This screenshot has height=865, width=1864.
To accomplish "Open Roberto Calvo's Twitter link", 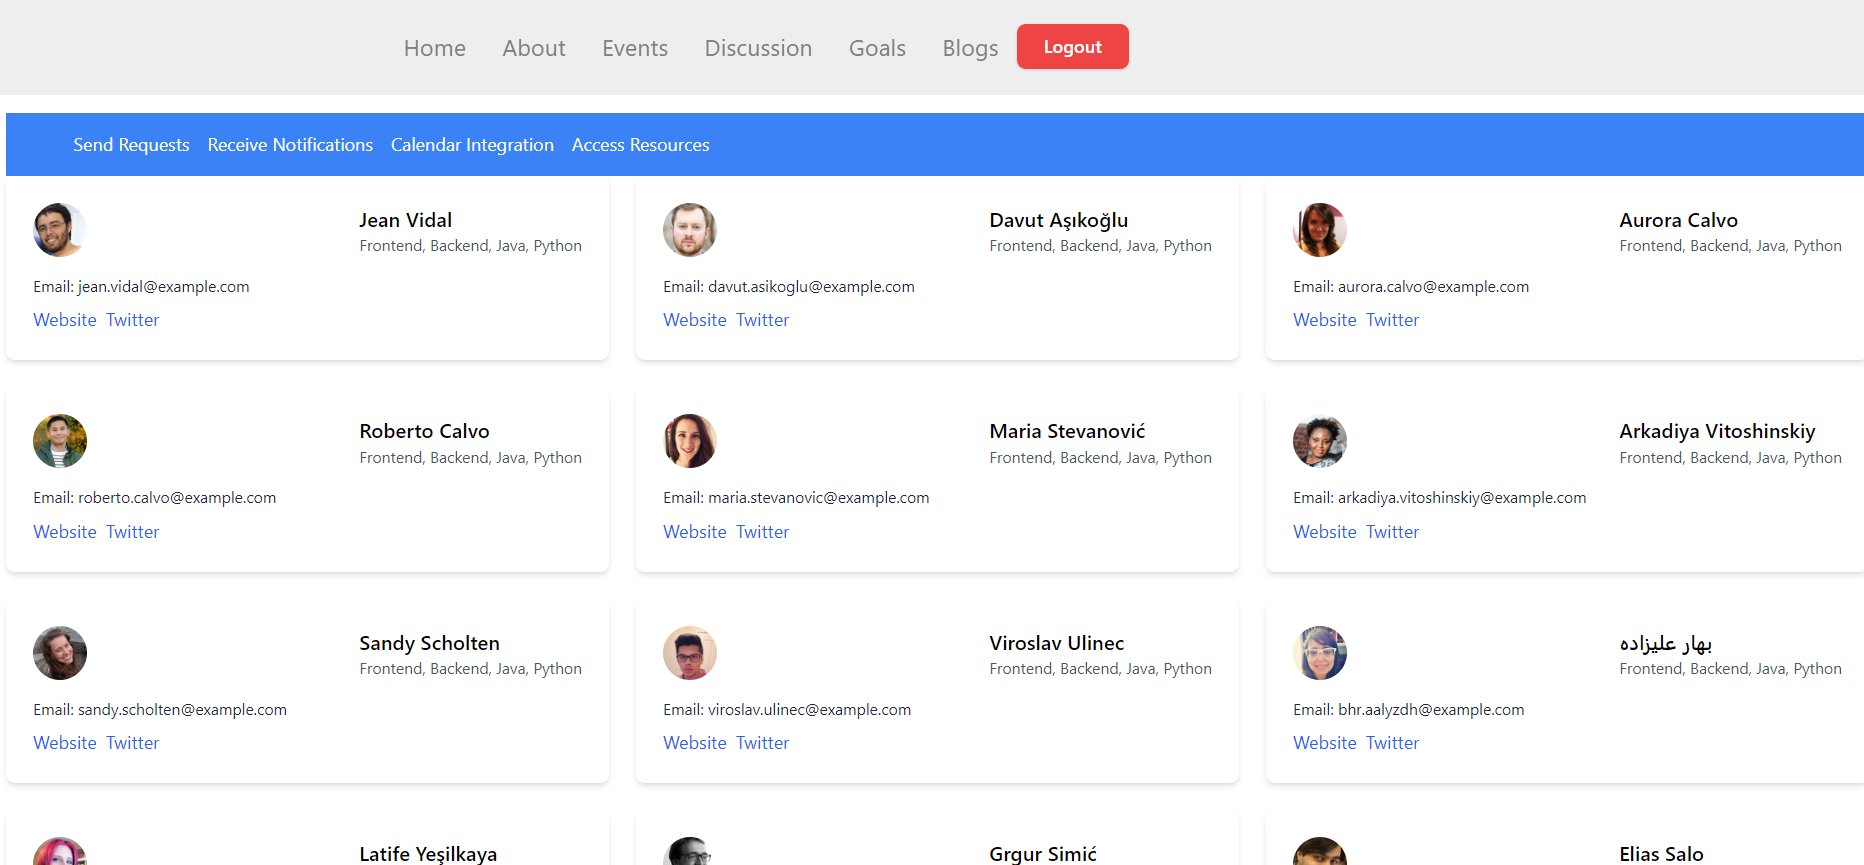I will coord(133,532).
